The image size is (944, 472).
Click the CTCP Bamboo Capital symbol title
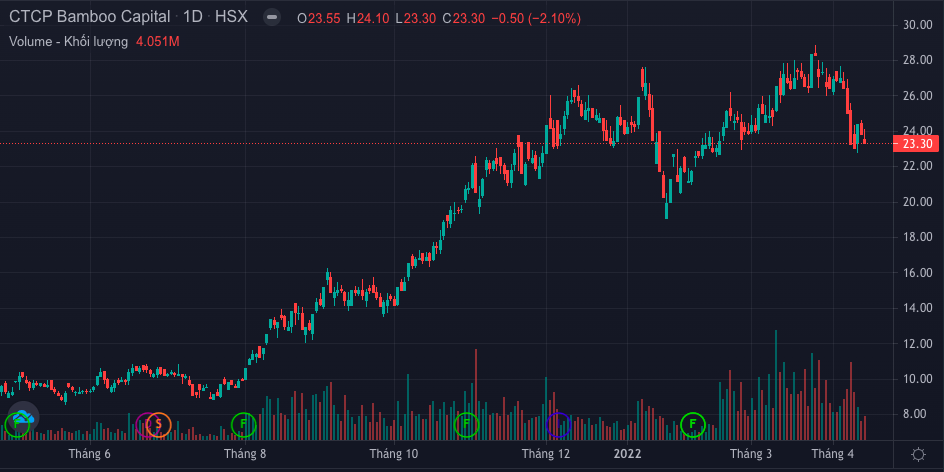pyautogui.click(x=89, y=18)
